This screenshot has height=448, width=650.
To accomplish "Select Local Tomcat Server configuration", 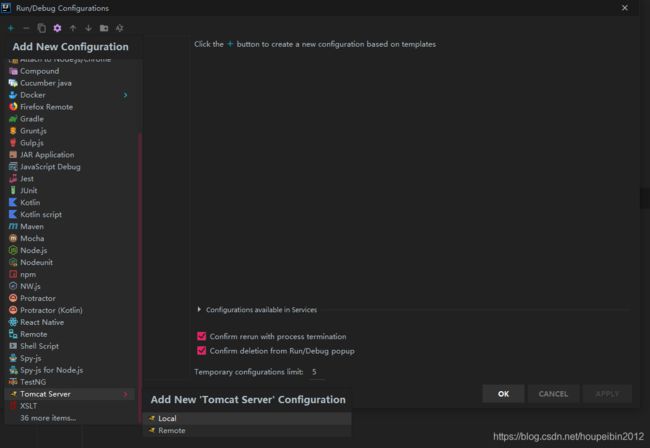I will pos(247,419).
